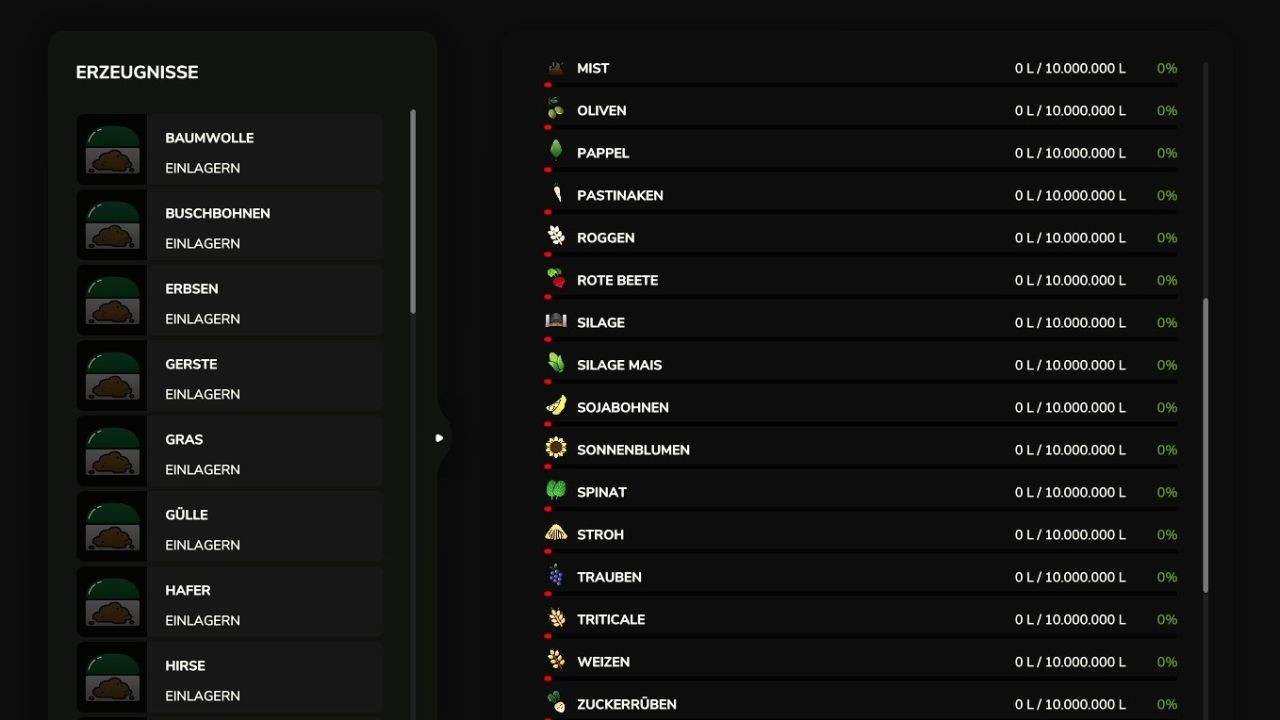
Task: Click the Silage bunker icon
Action: coord(556,321)
